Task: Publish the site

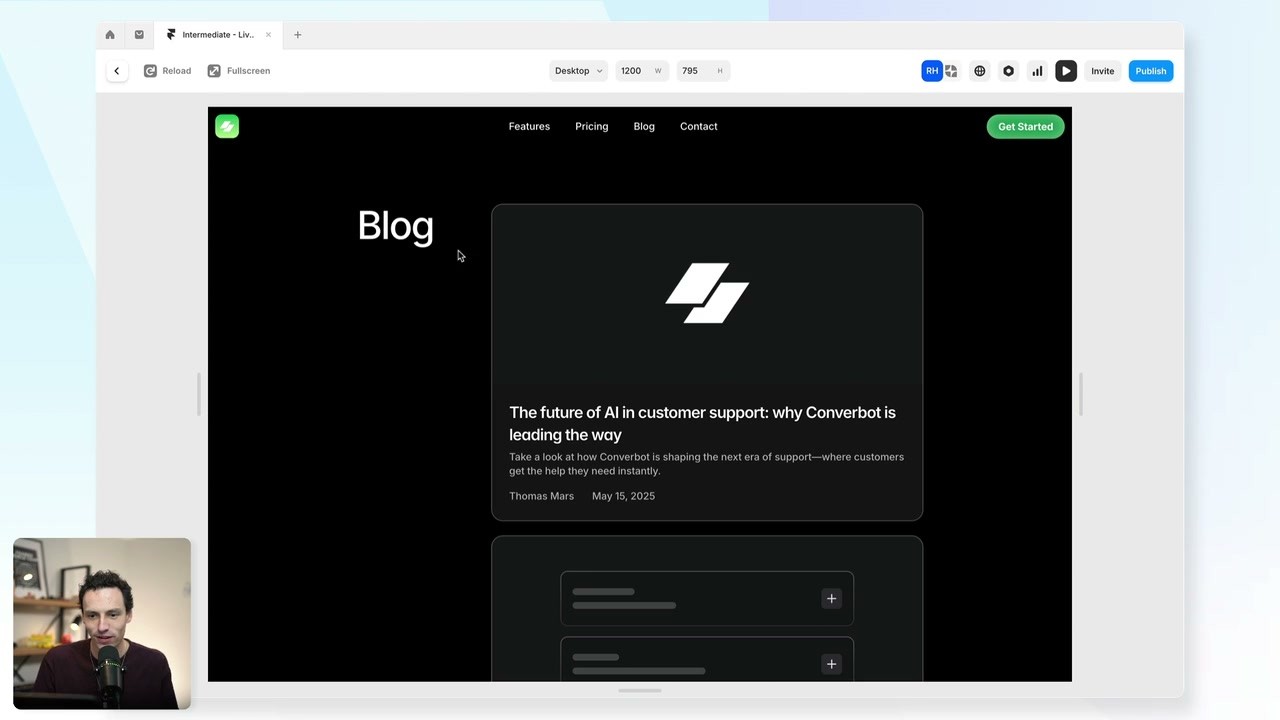Action: point(1150,71)
